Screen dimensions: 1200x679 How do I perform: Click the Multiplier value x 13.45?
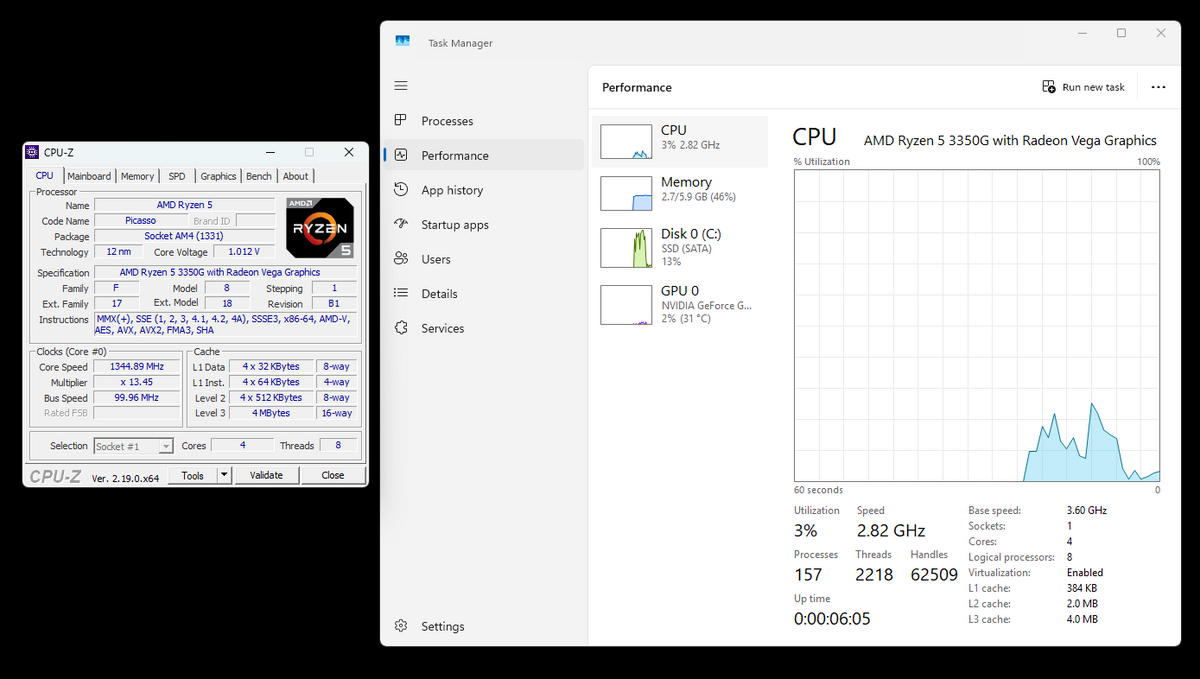[x=136, y=382]
